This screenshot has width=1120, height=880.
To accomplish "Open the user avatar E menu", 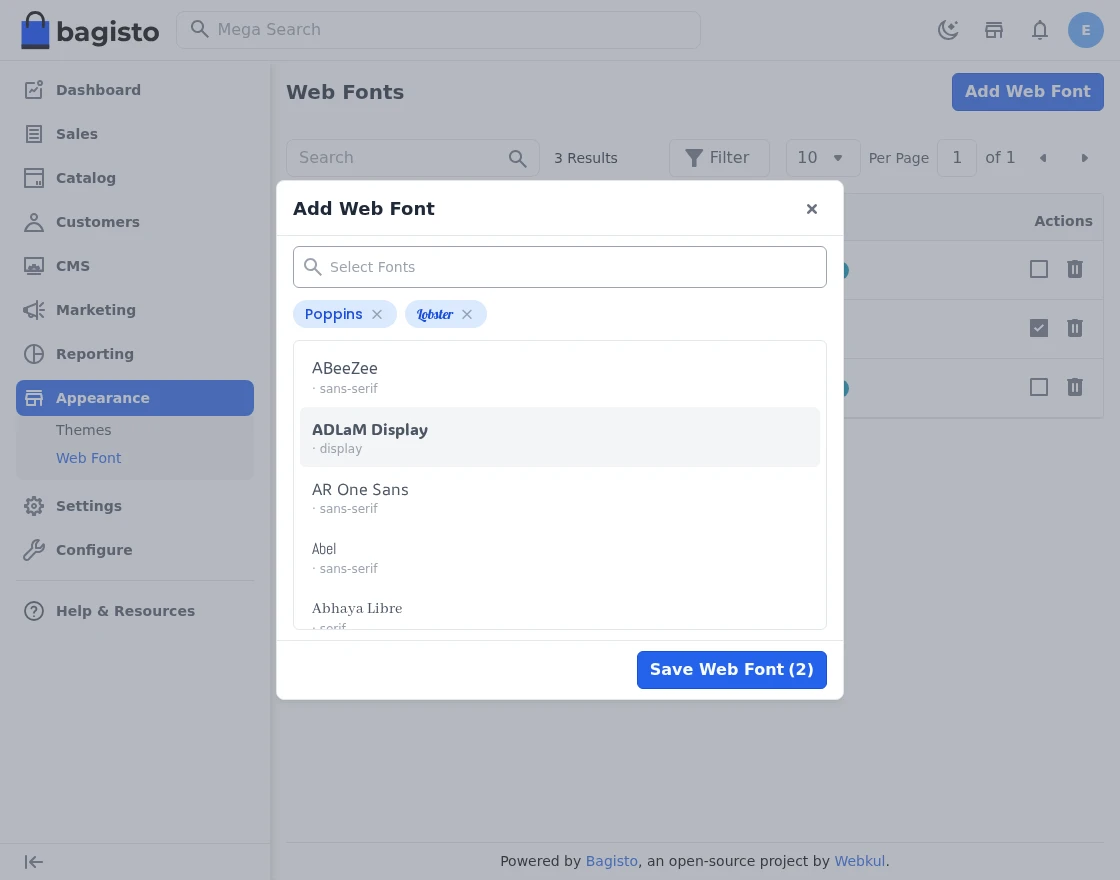I will pos(1085,30).
